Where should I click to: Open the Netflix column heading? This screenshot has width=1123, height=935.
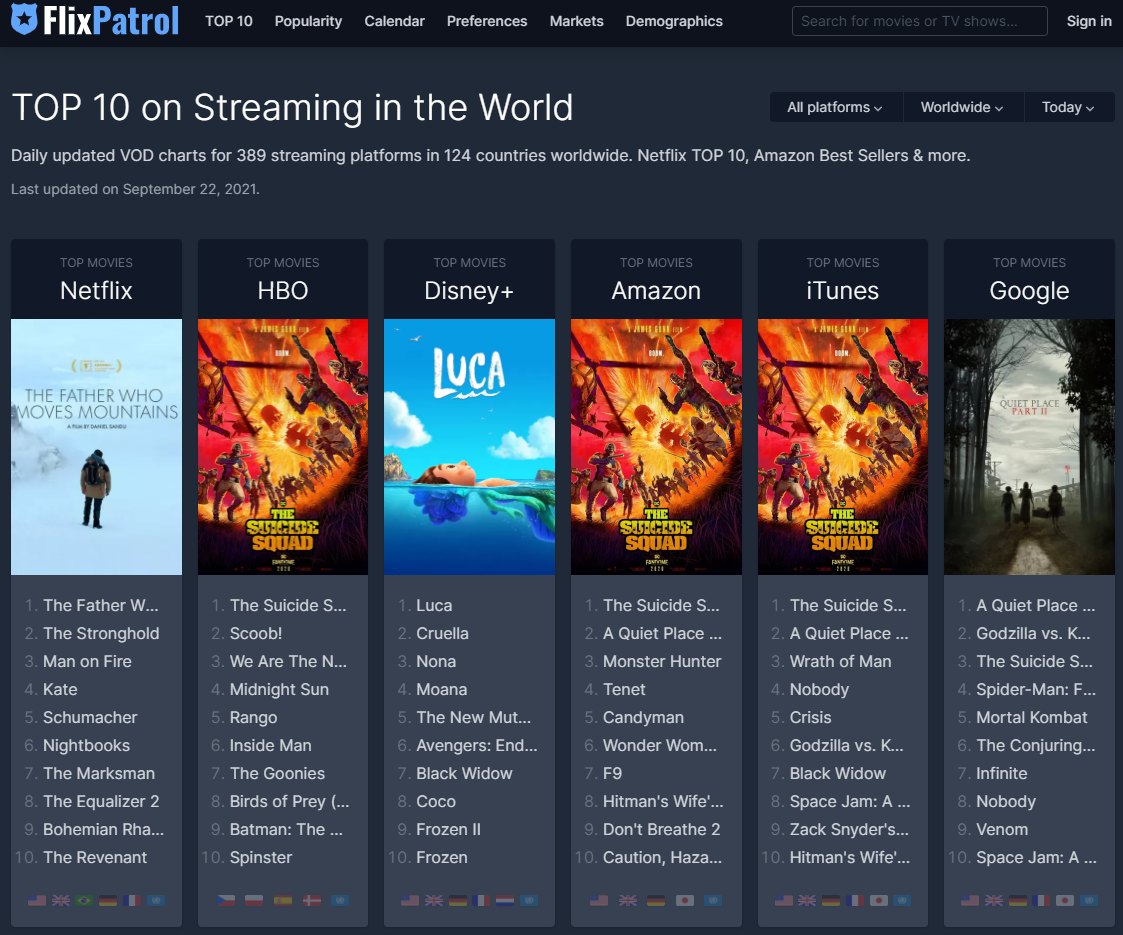(96, 291)
